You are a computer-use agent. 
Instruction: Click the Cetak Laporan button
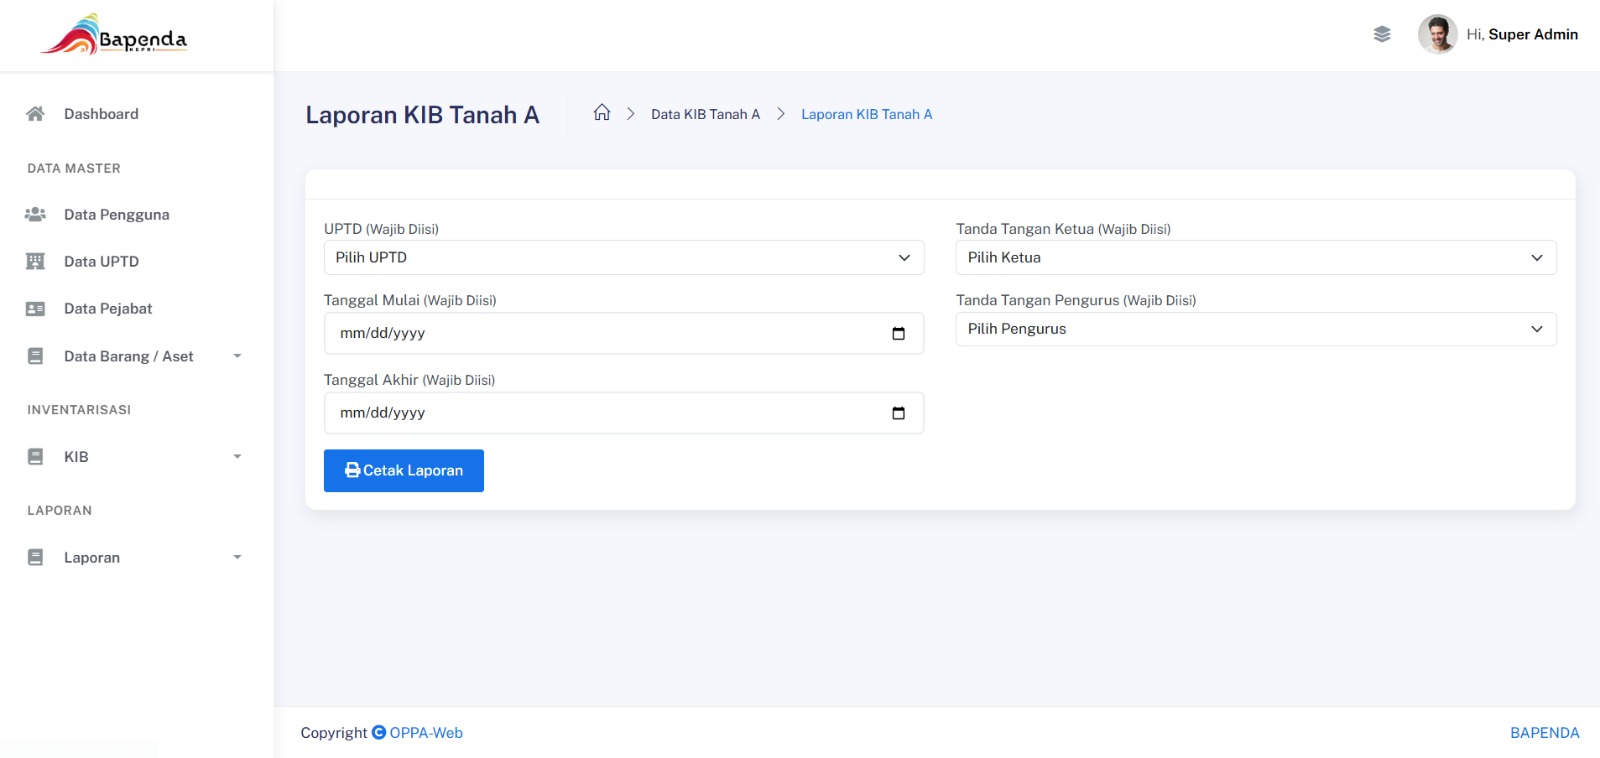tap(404, 471)
